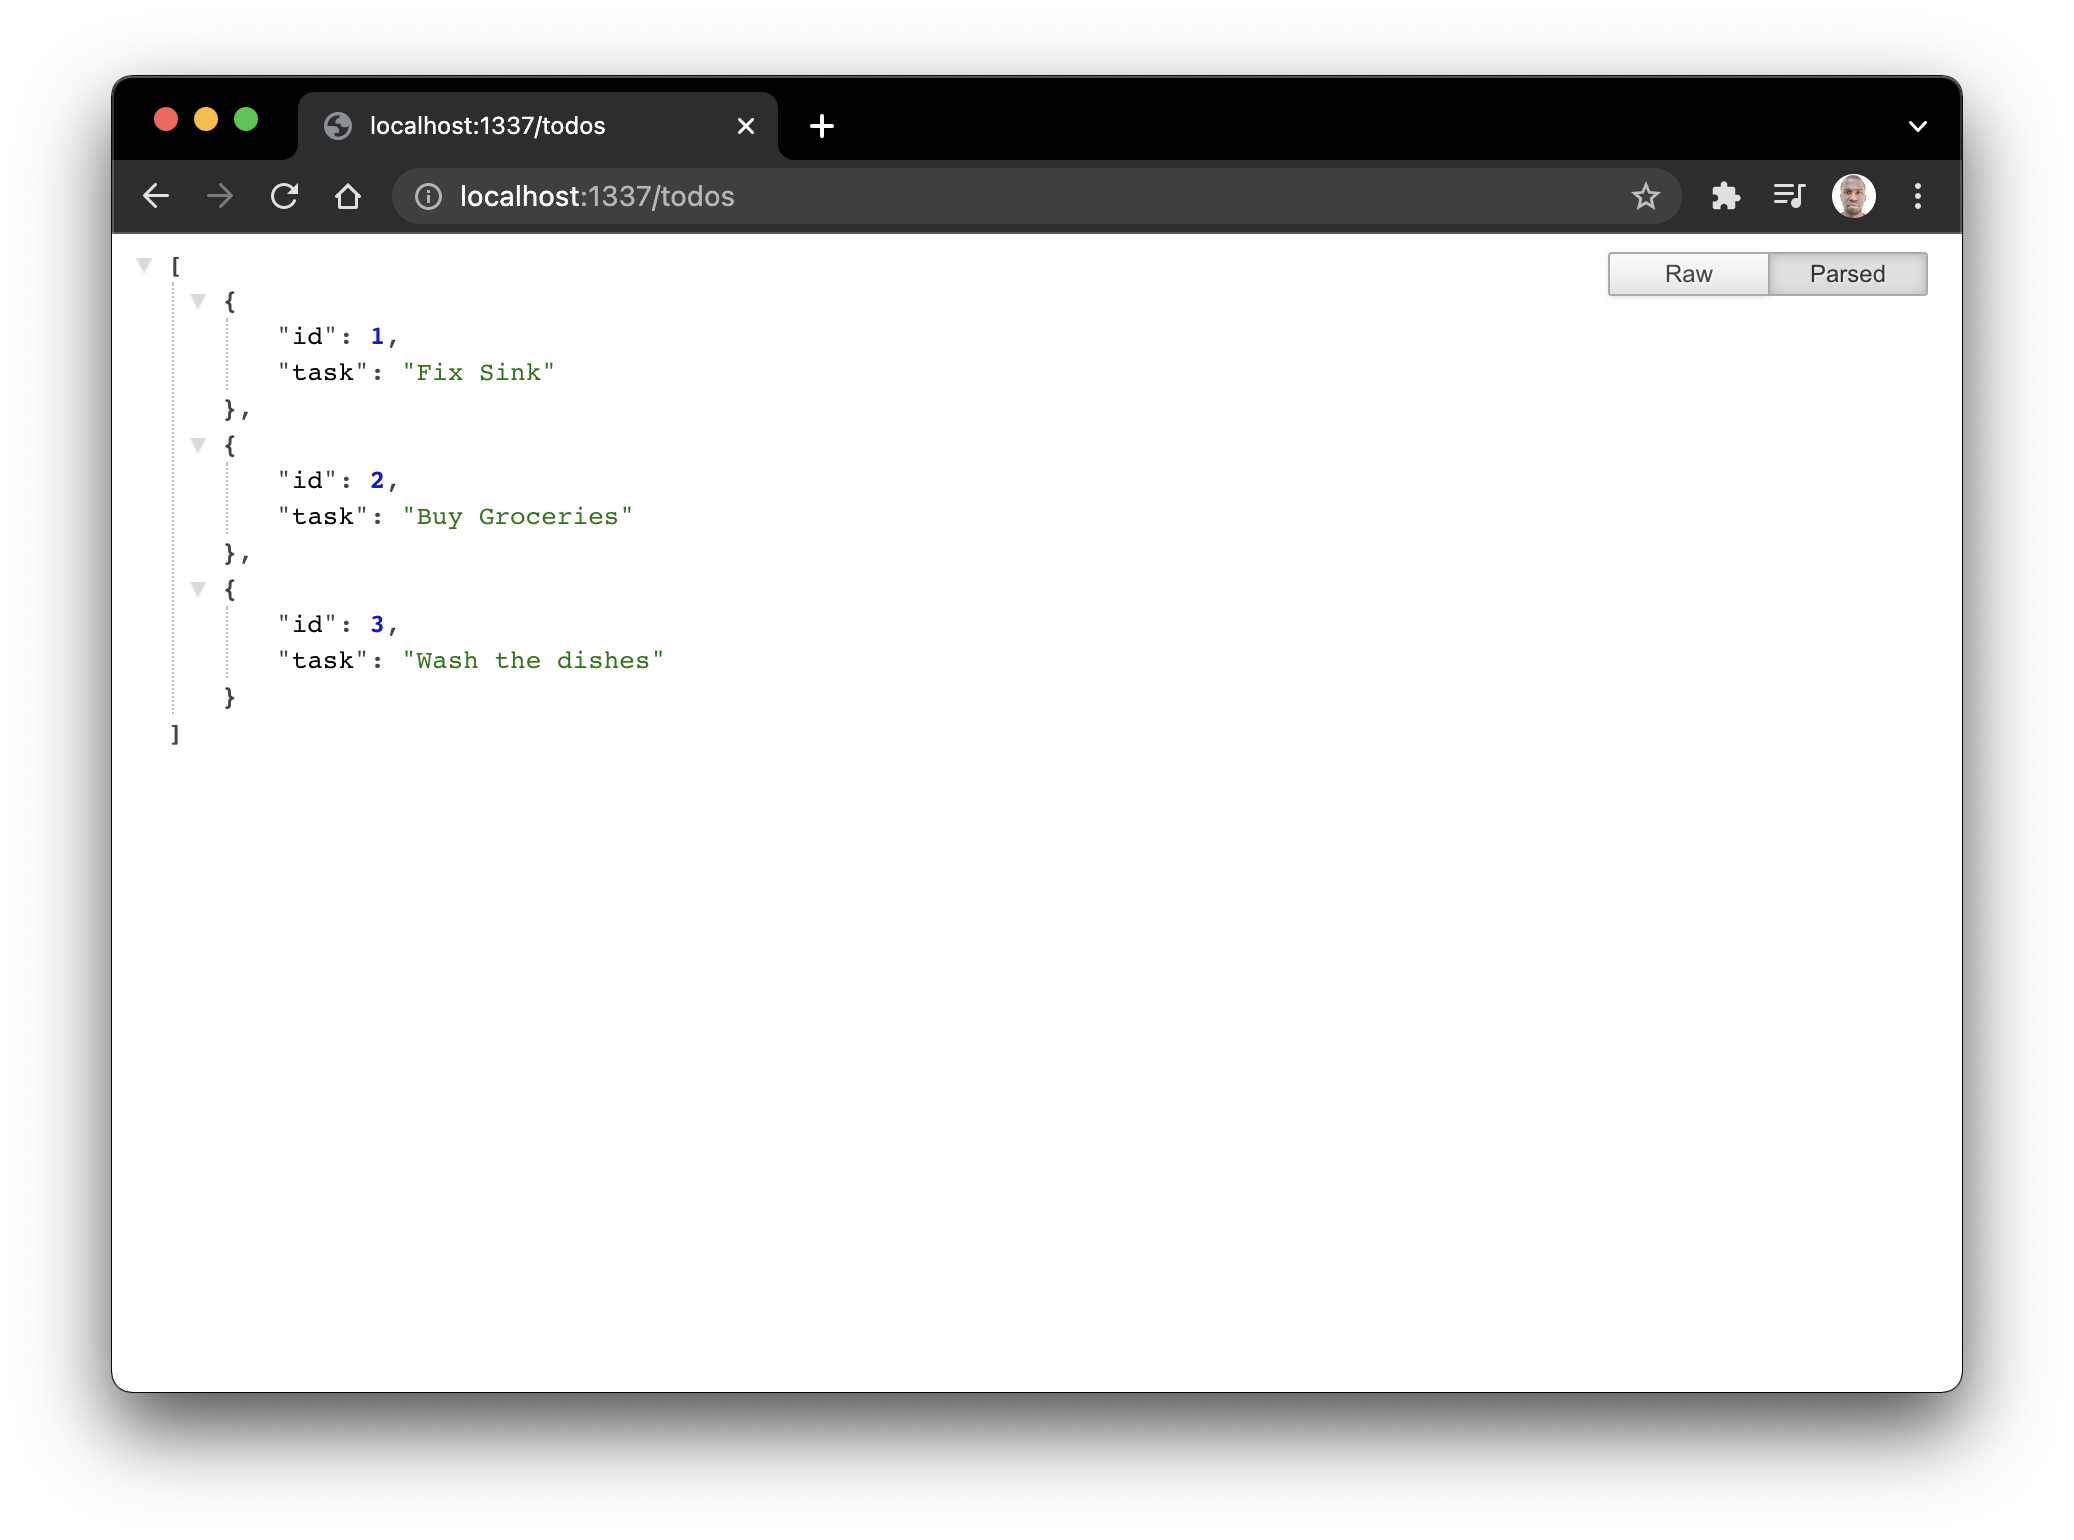This screenshot has width=2074, height=1540.
Task: Switch JSON view to Raw
Action: click(1688, 274)
